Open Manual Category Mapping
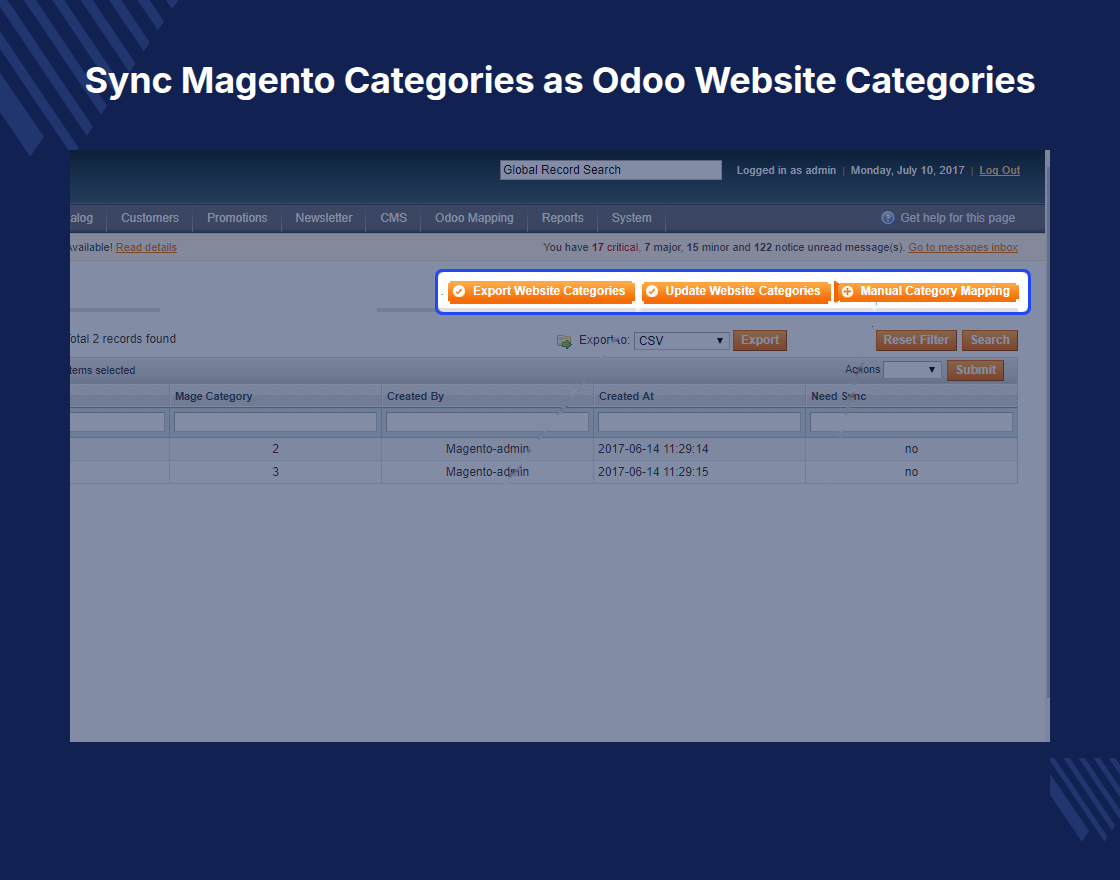This screenshot has width=1120, height=880. click(926, 291)
